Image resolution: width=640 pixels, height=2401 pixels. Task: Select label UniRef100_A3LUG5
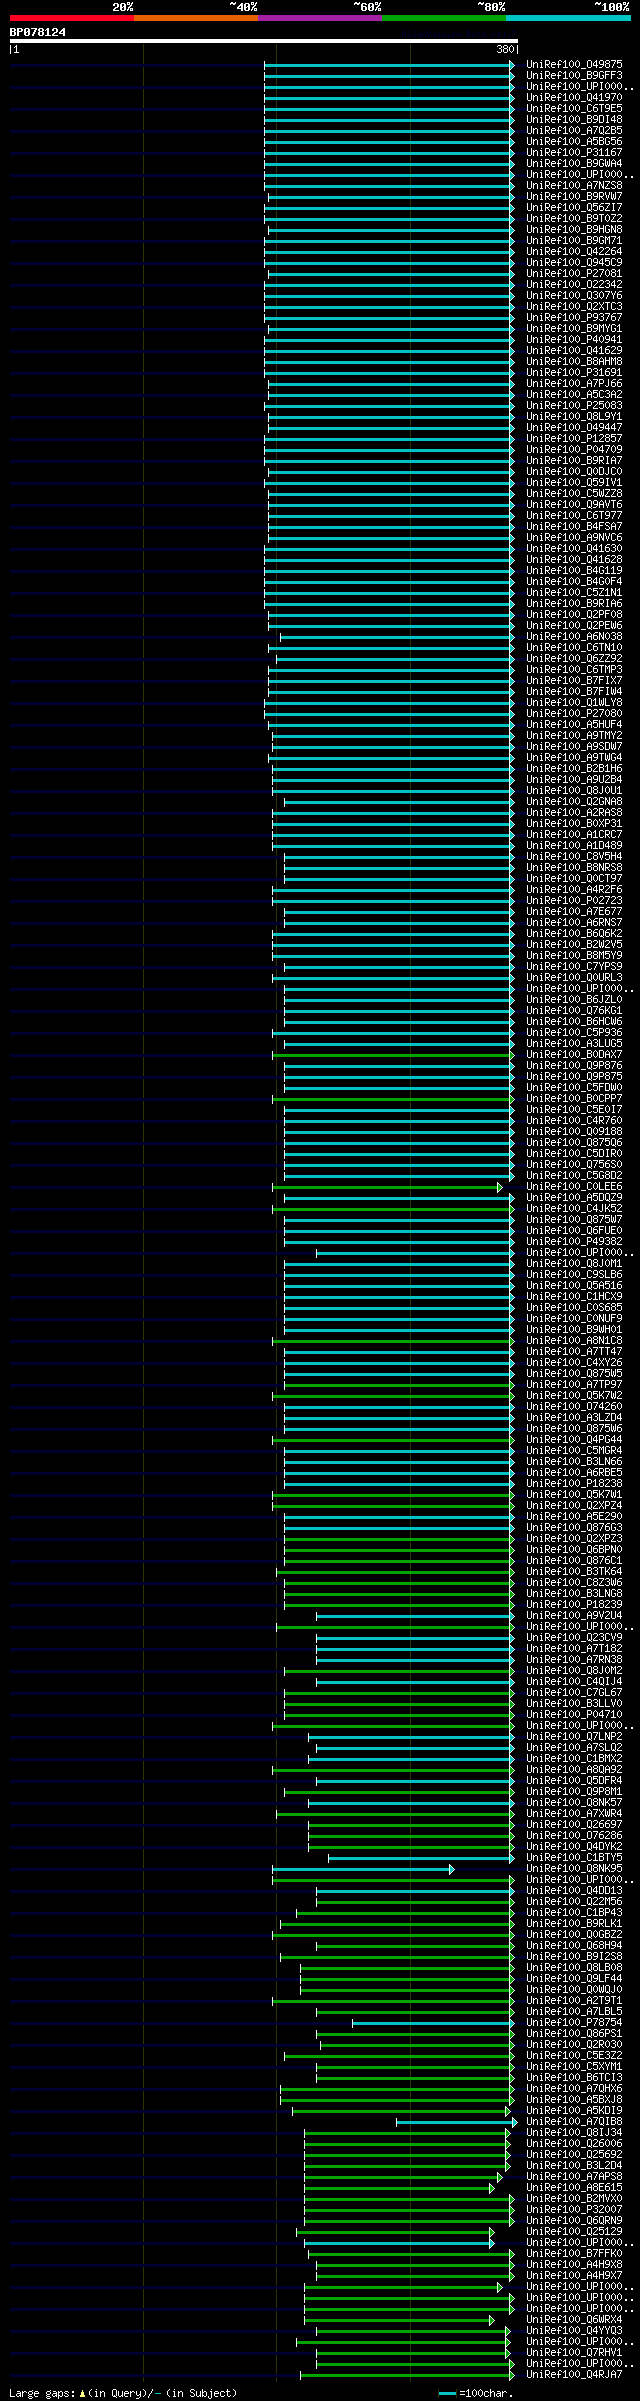pyautogui.click(x=574, y=1043)
